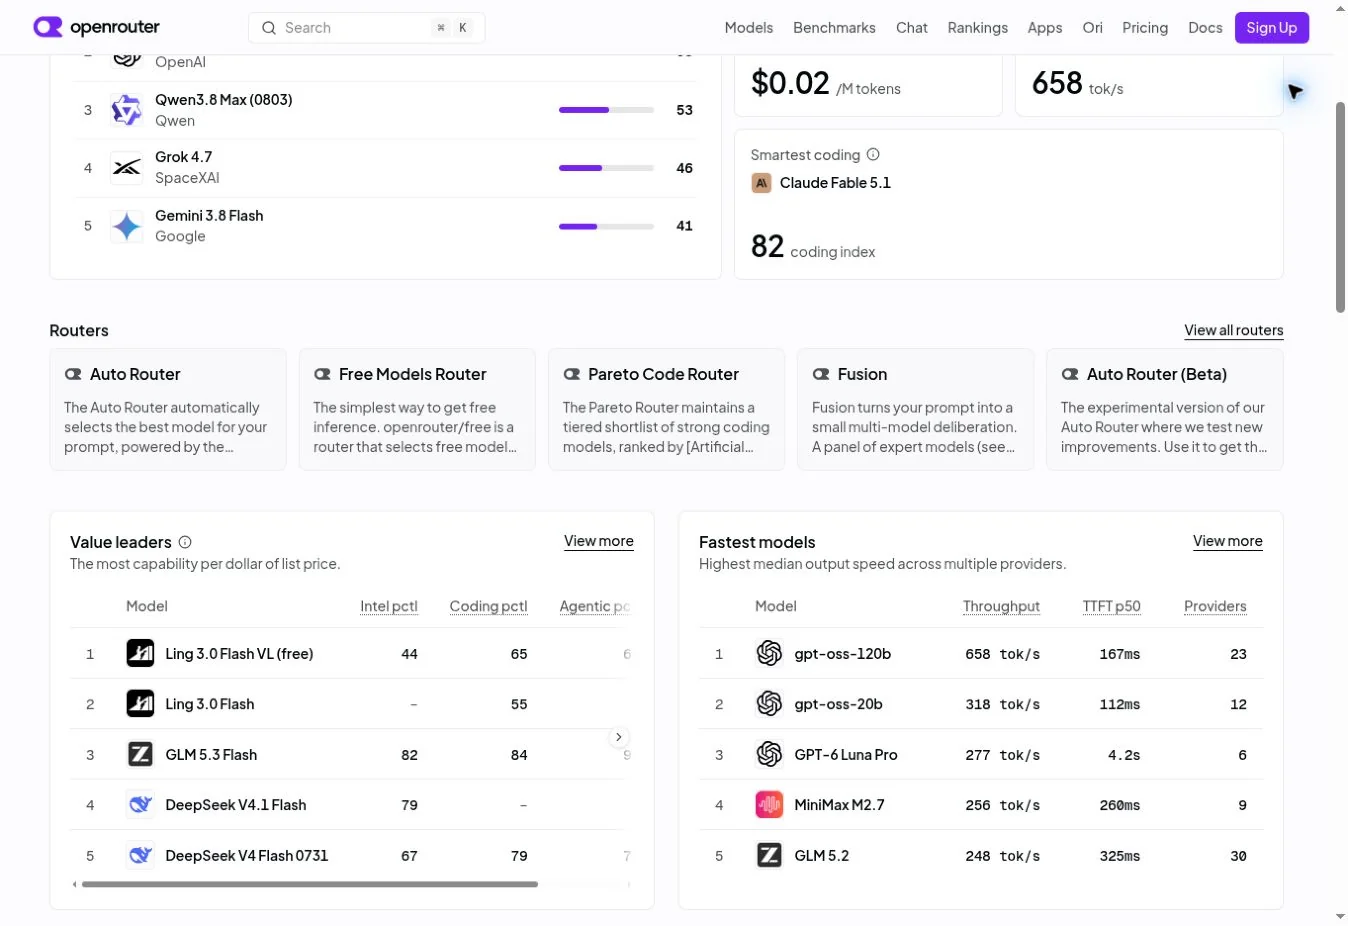Open the Grok 4.7 SpaceXAI logo

[127, 168]
